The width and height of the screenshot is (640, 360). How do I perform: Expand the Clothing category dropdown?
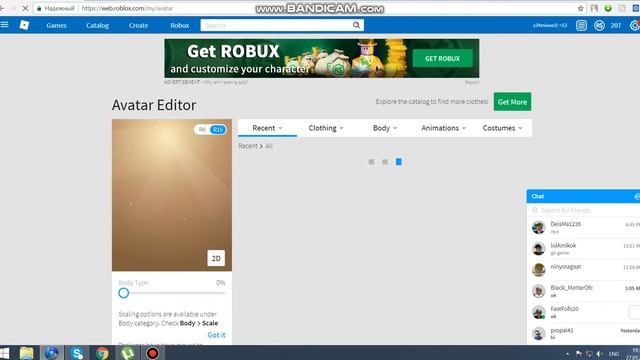click(326, 128)
